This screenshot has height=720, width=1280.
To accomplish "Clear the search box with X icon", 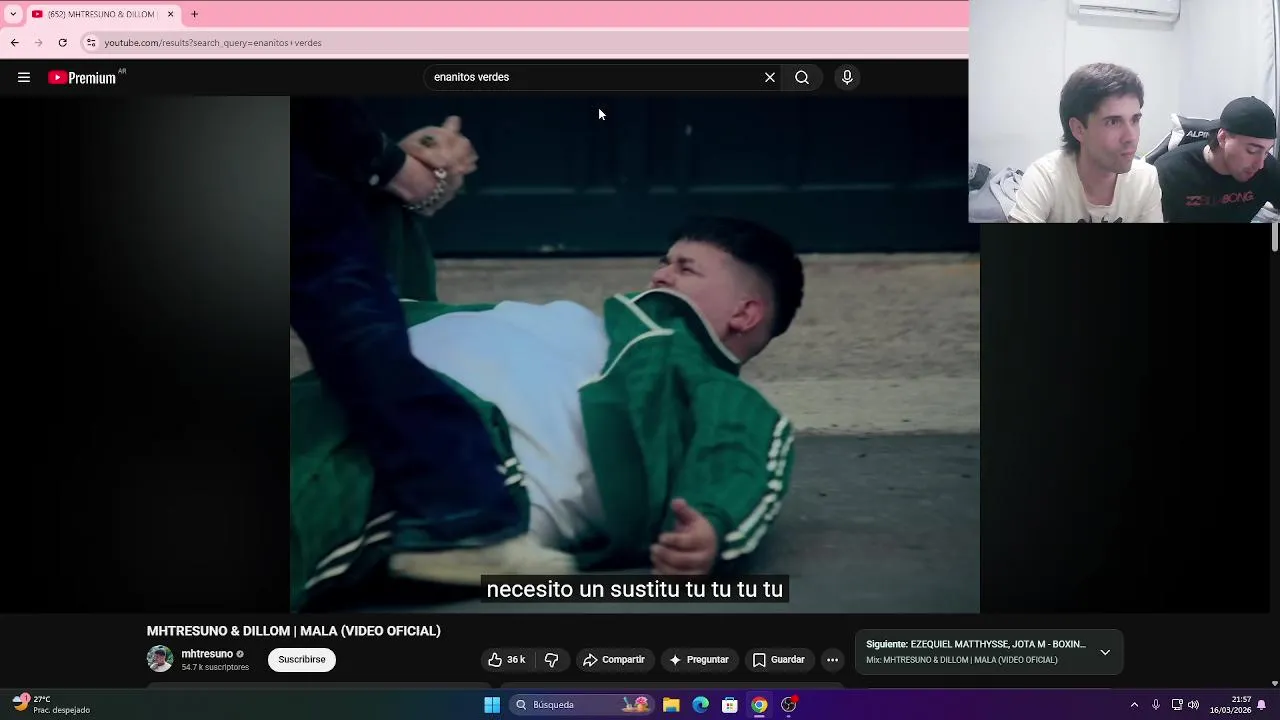I will click(770, 77).
